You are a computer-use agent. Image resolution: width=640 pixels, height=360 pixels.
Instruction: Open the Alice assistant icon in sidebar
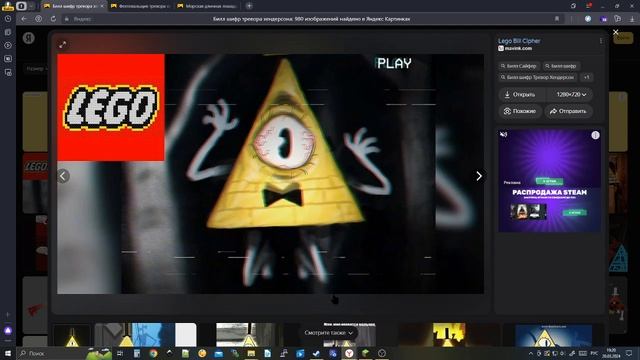point(8,330)
